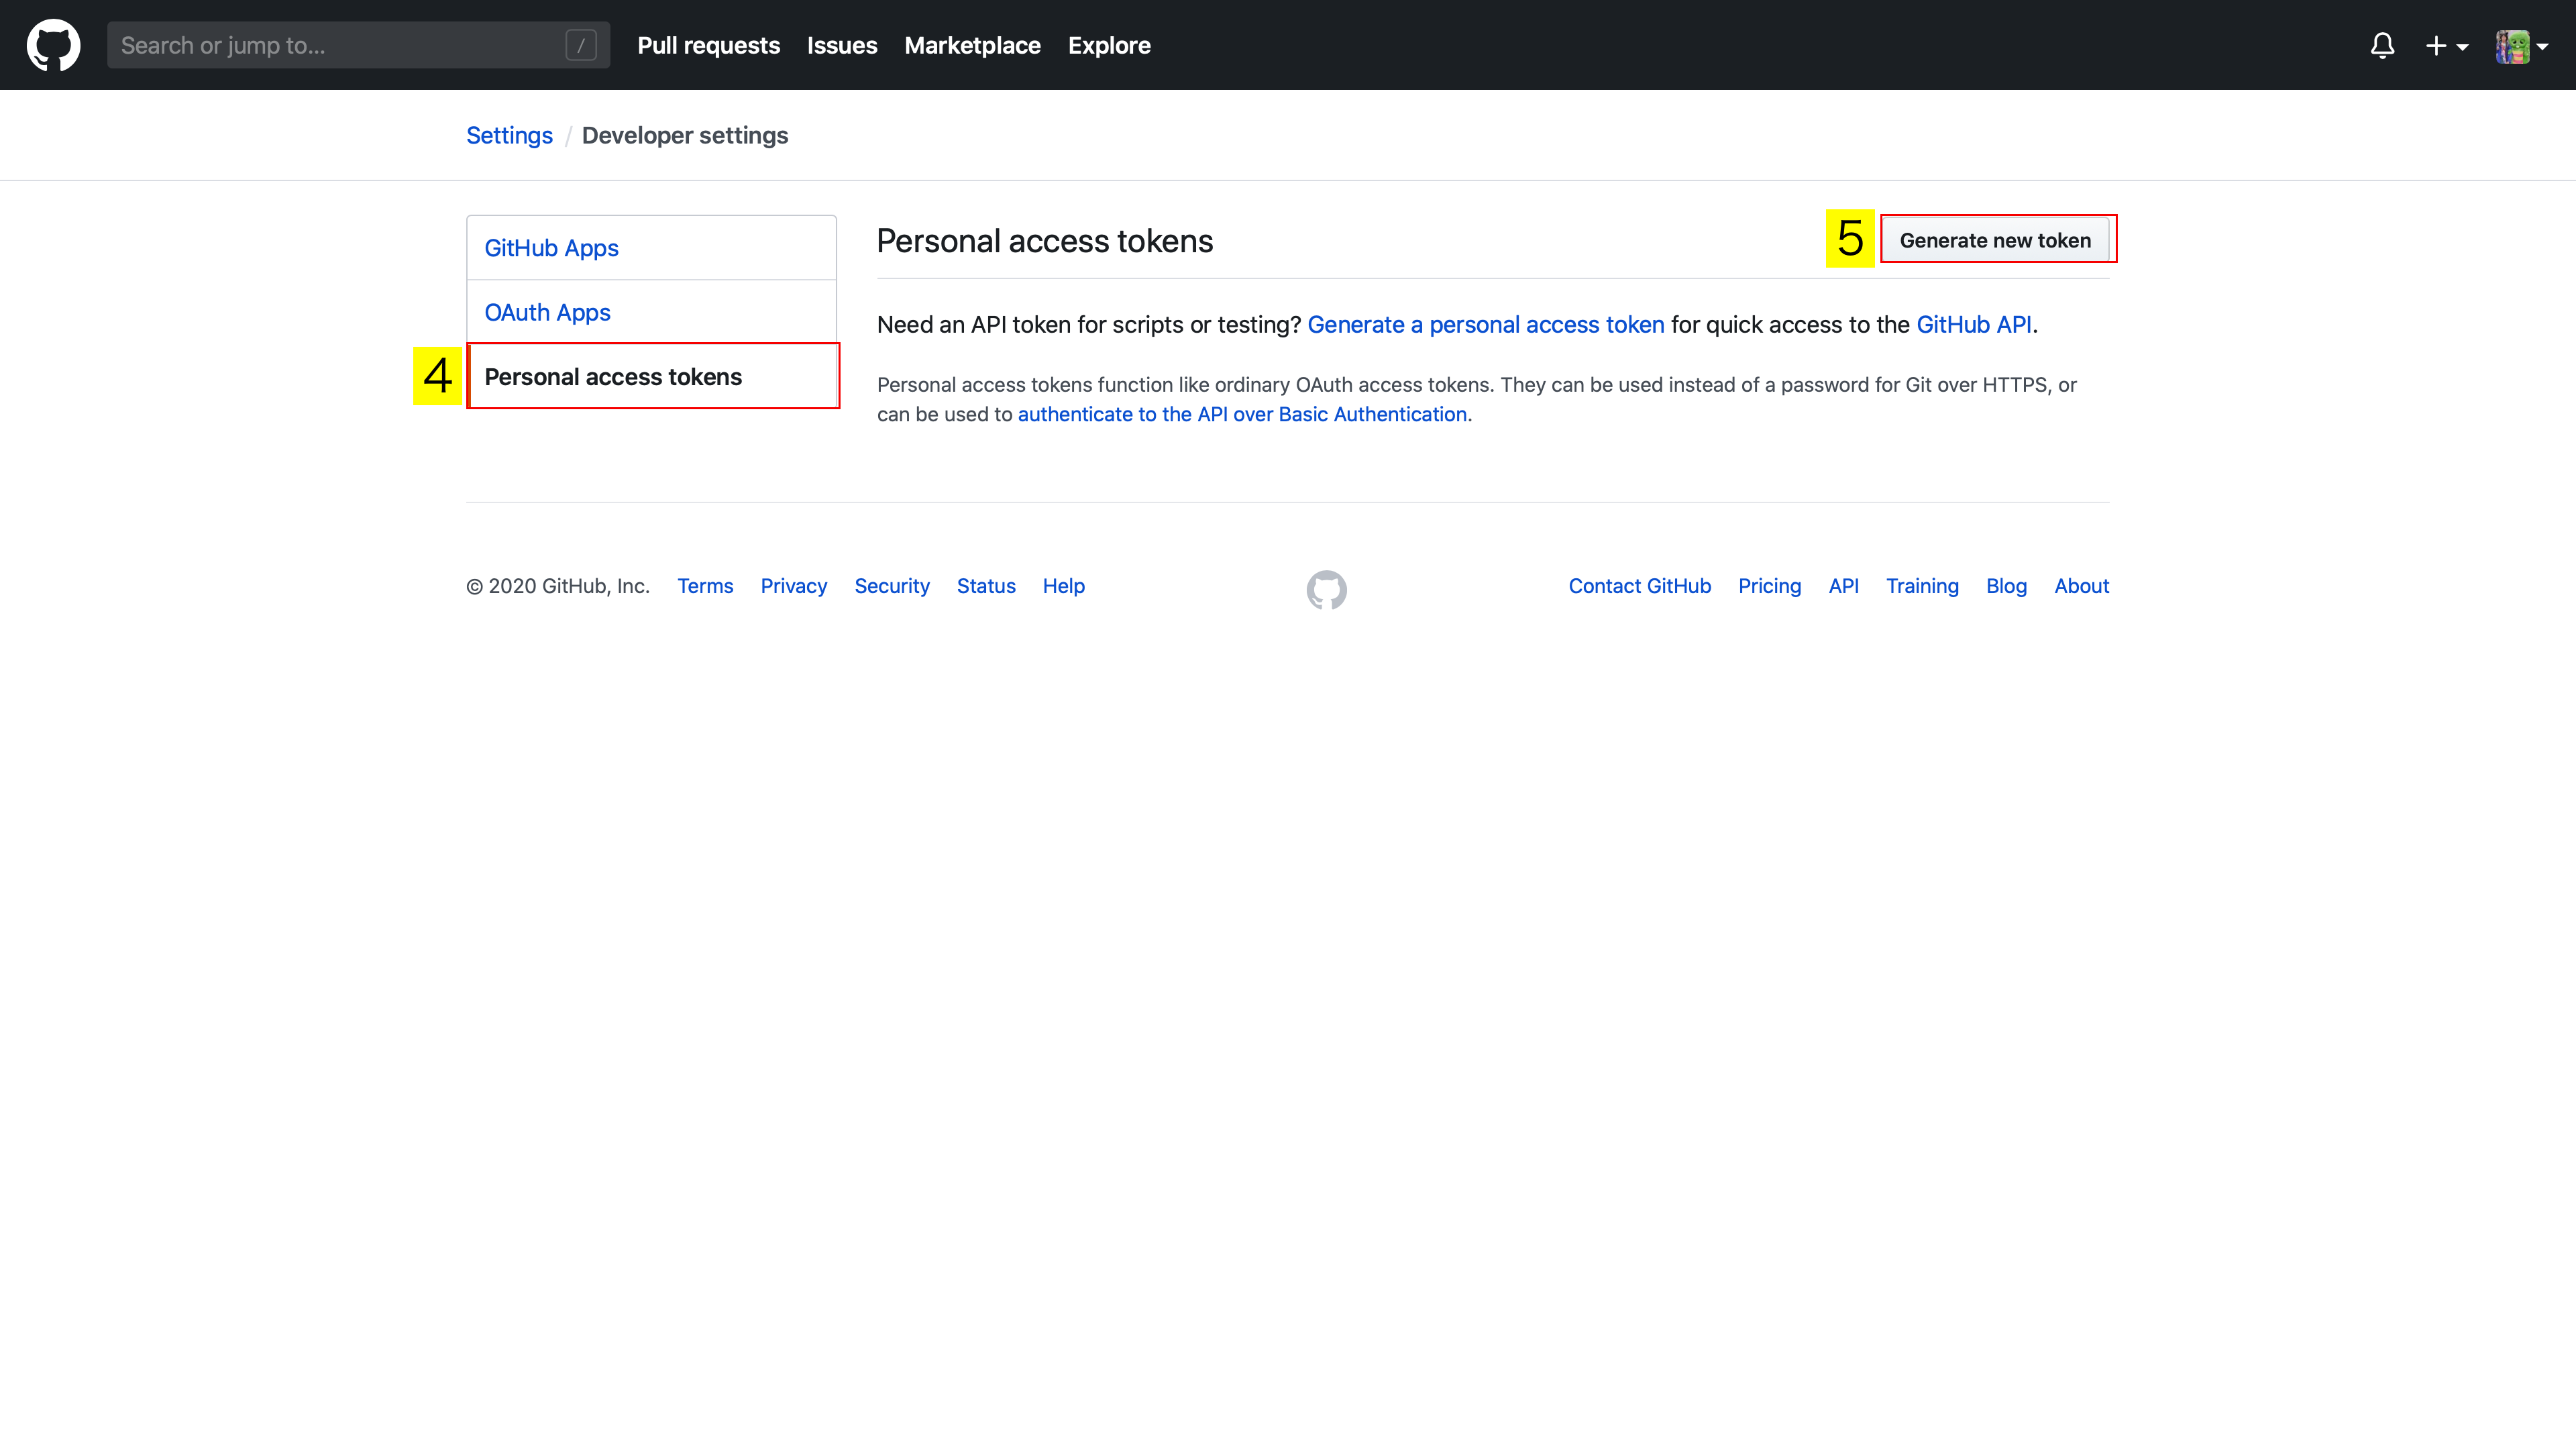Open the GitHub API link

click(1973, 325)
